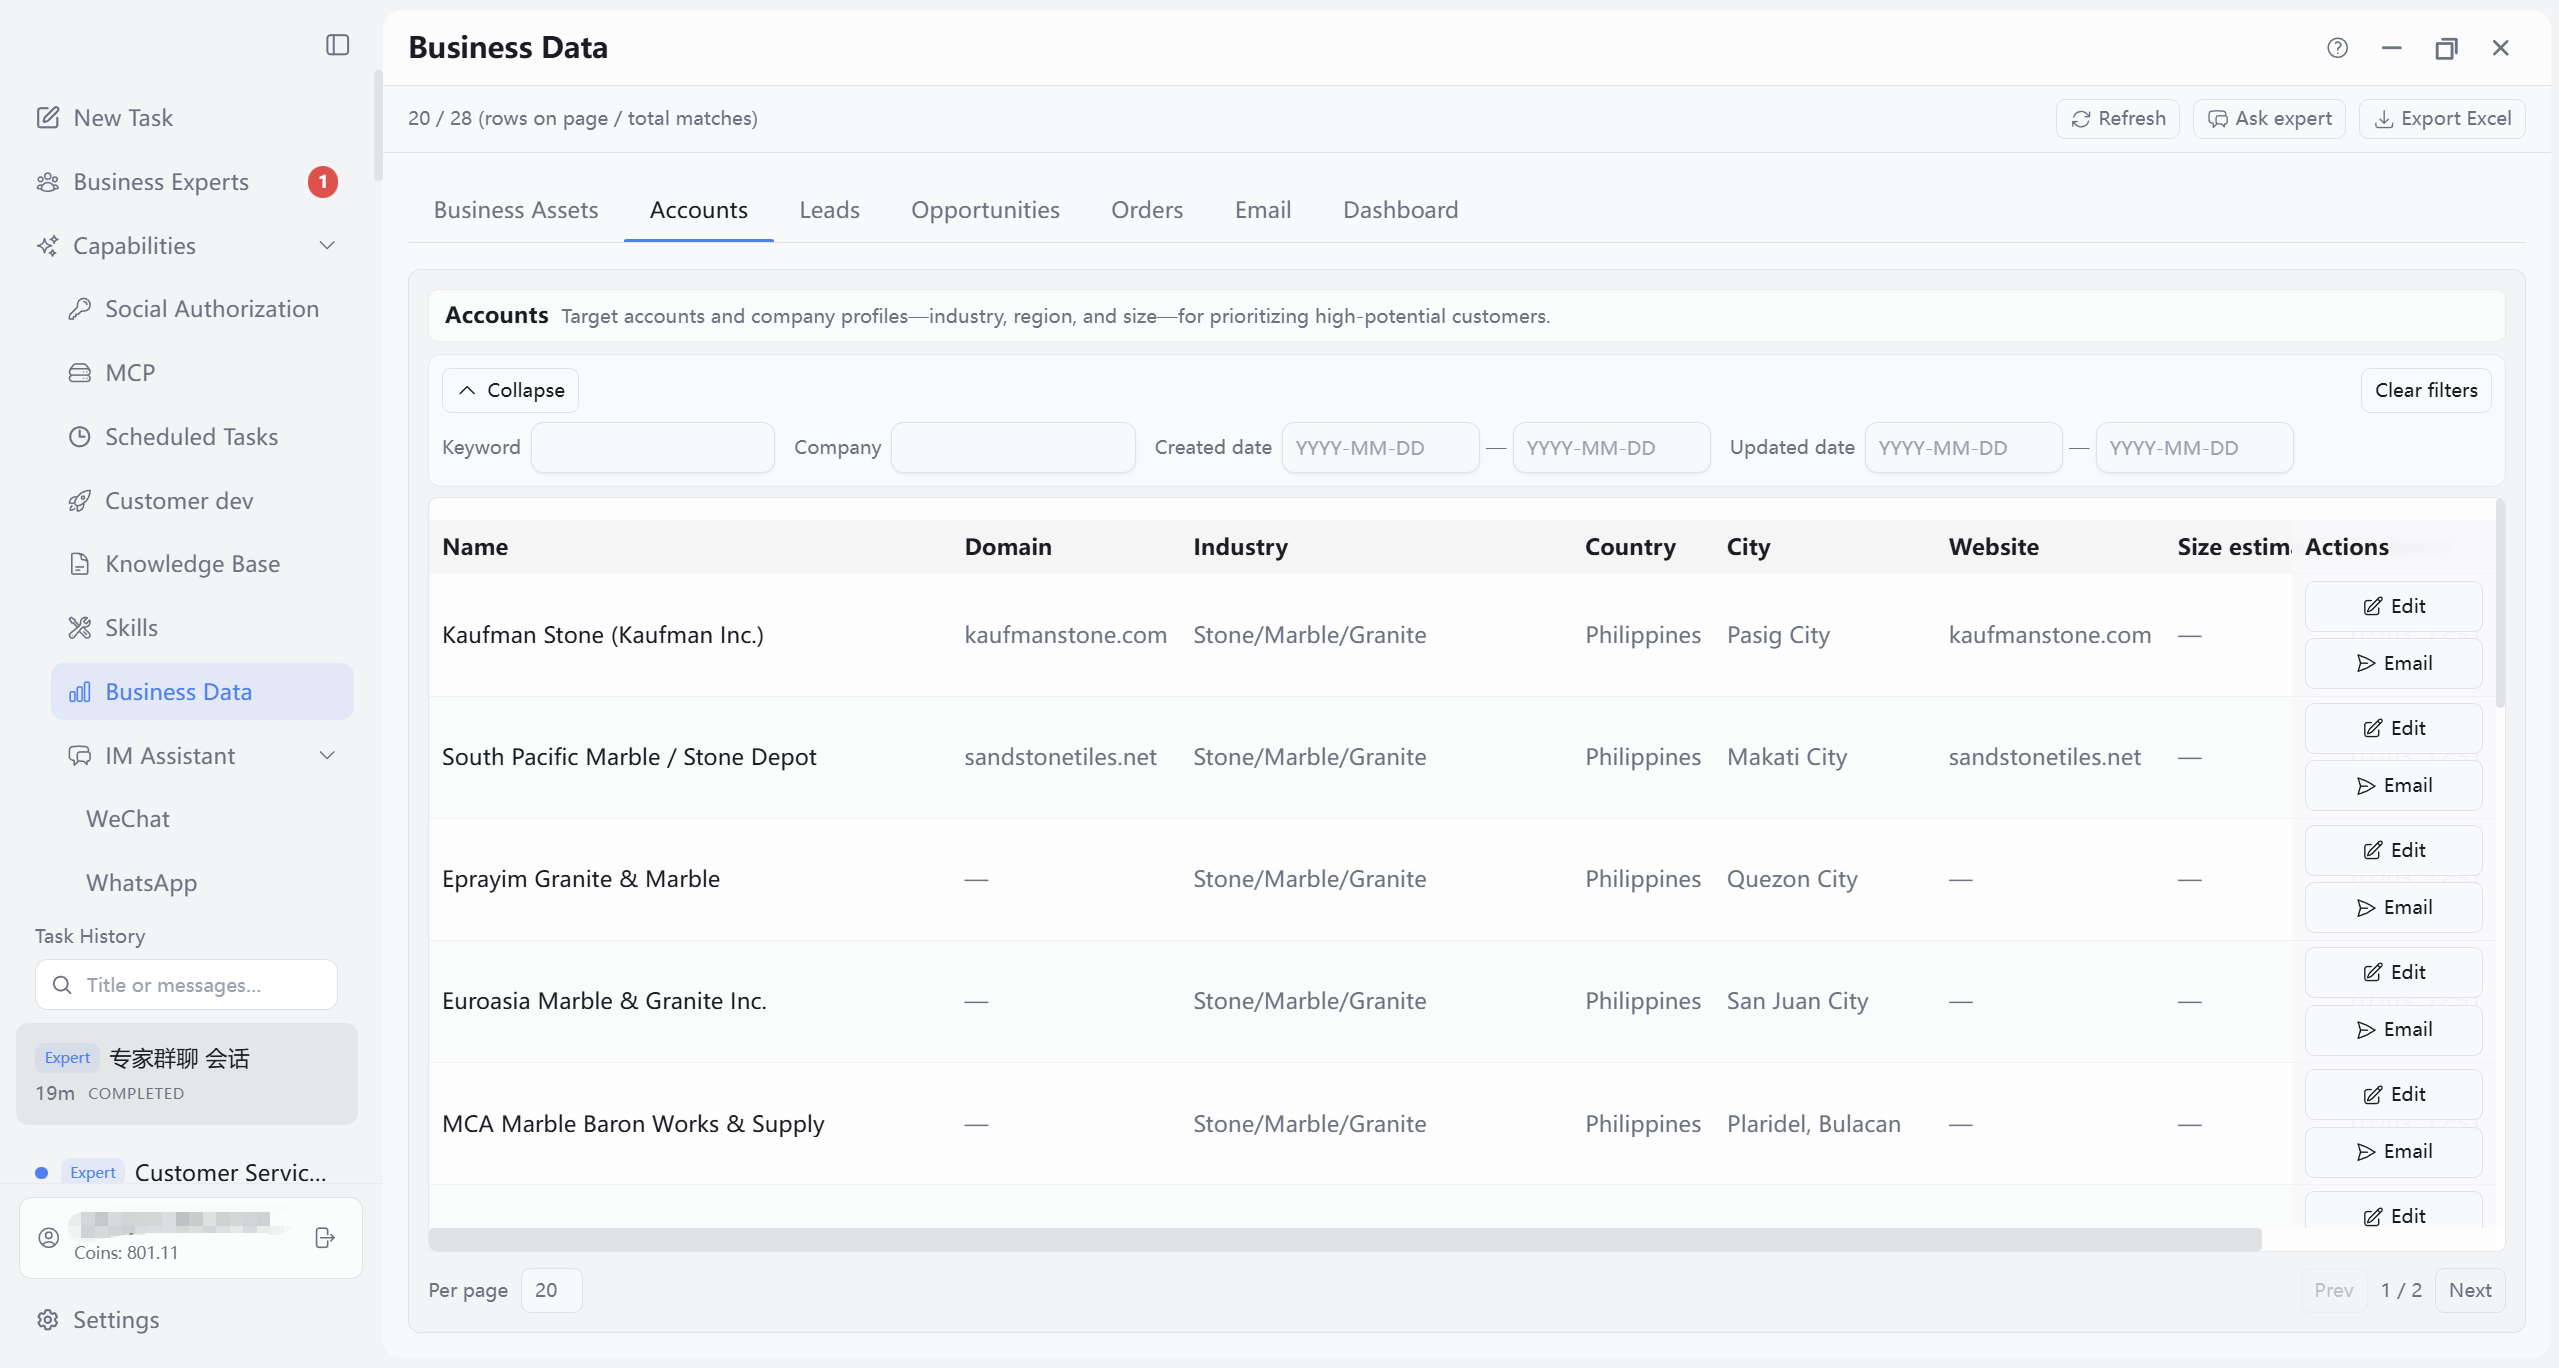Click the red notification badge on Business Experts

pyautogui.click(x=323, y=182)
